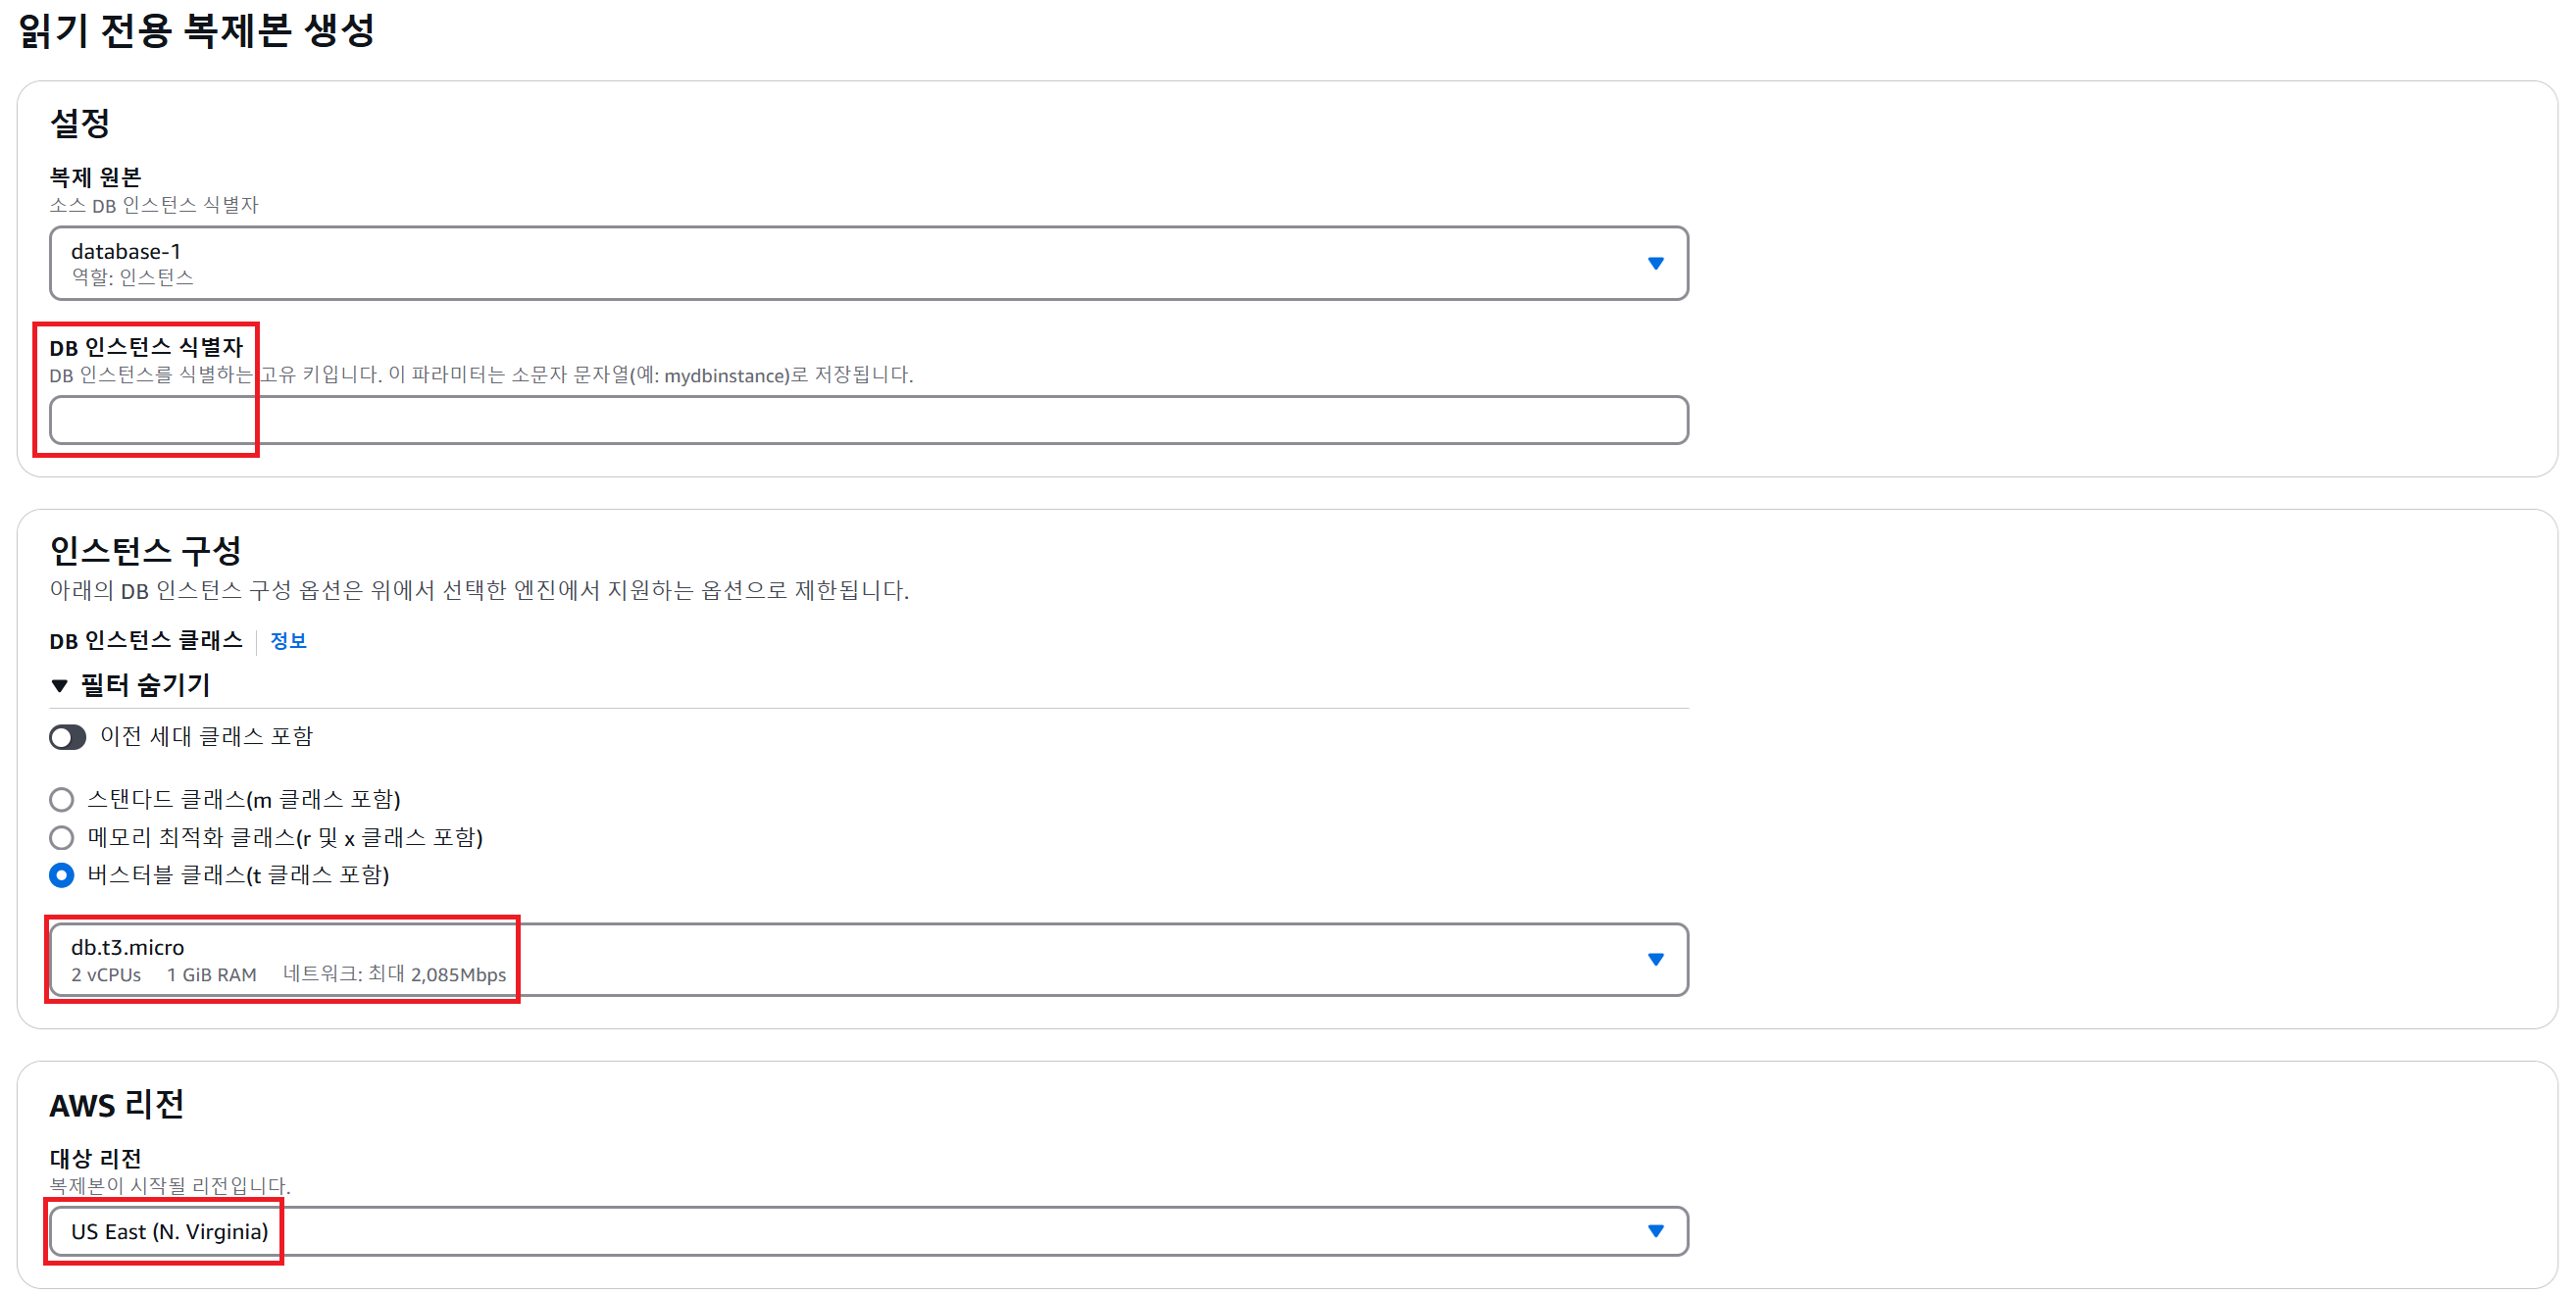The image size is (2576, 1294).
Task: Open the source database-1 dropdown arrow
Action: click(1655, 263)
